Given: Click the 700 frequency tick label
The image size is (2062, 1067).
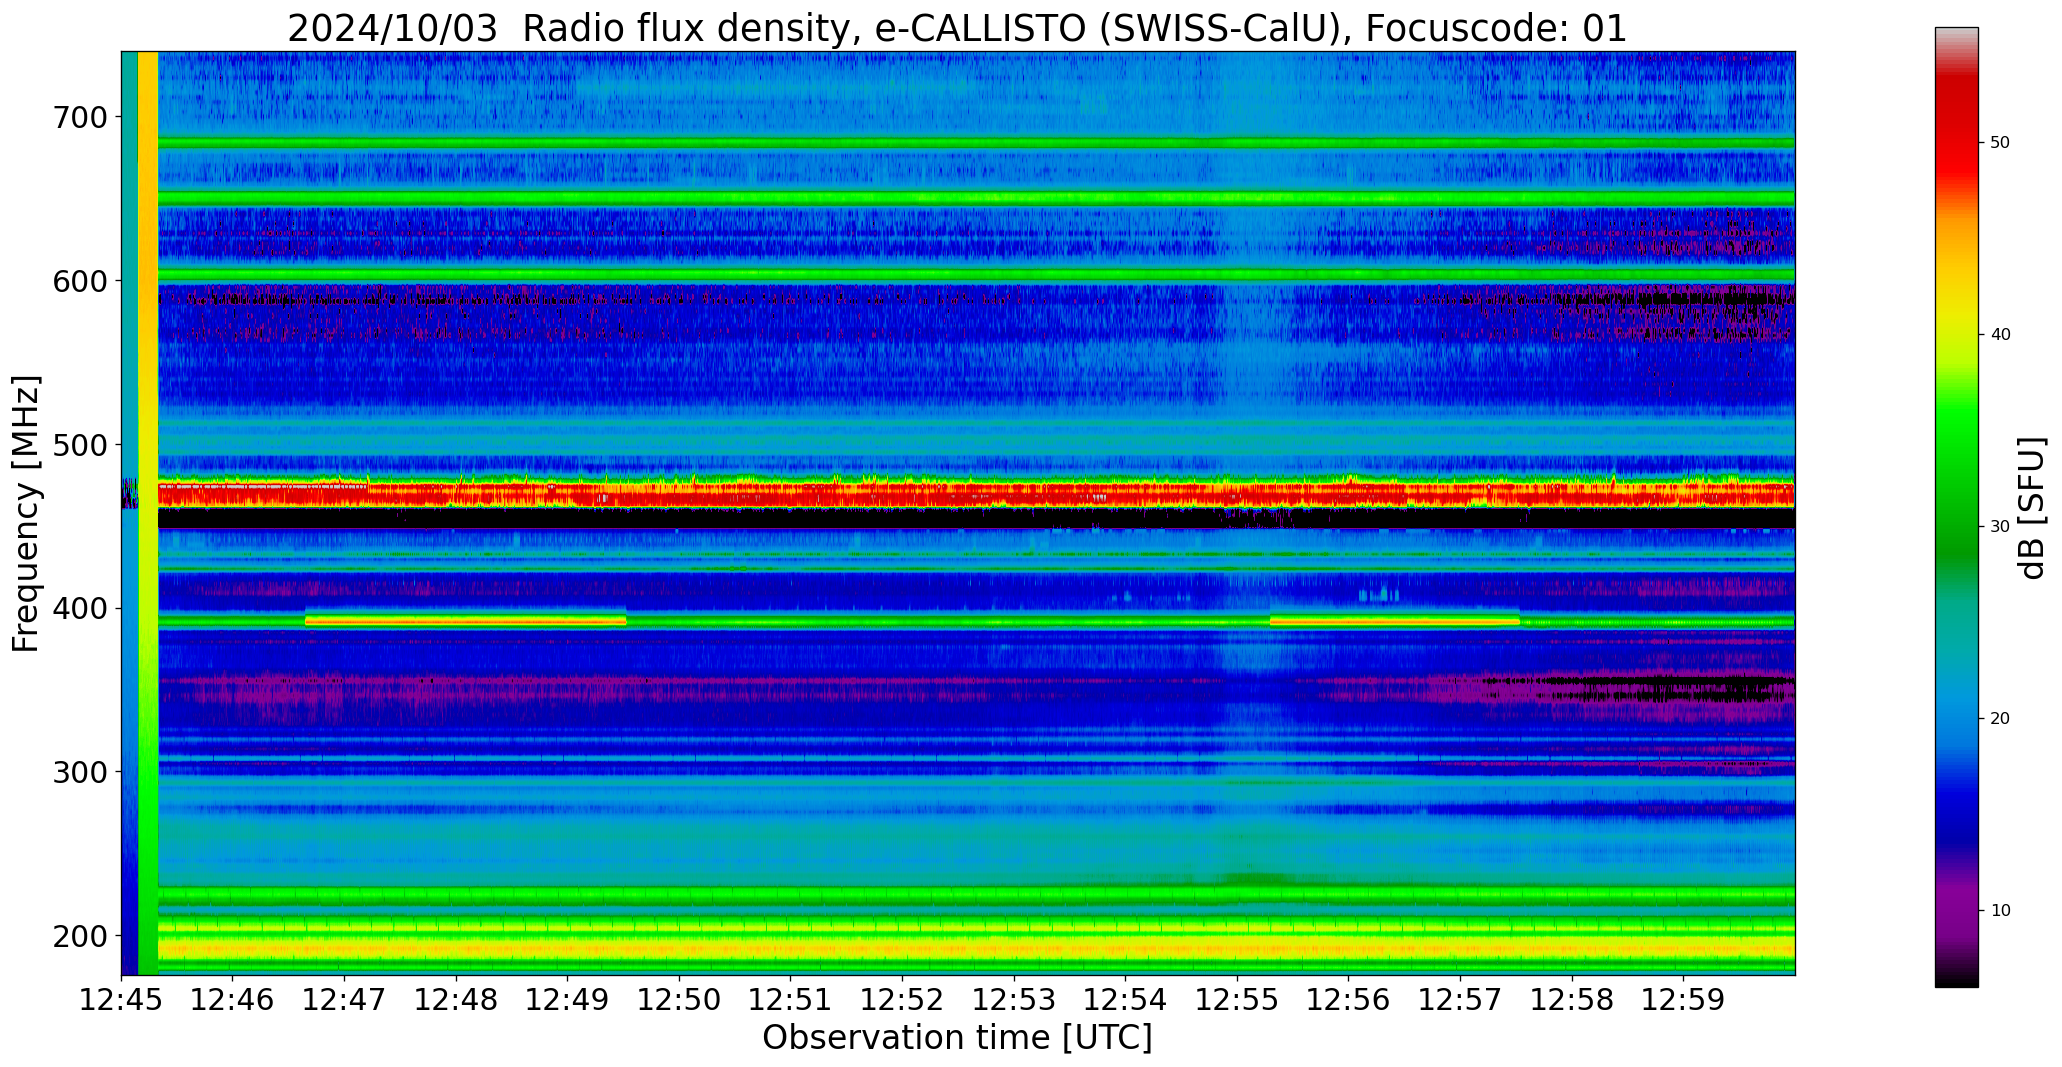Looking at the screenshot, I should point(78,117).
